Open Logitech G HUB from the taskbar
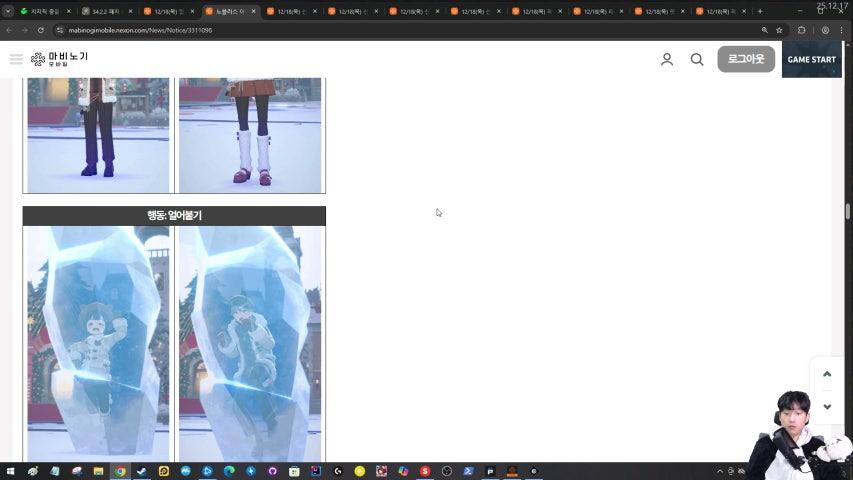This screenshot has height=480, width=853. (338, 471)
